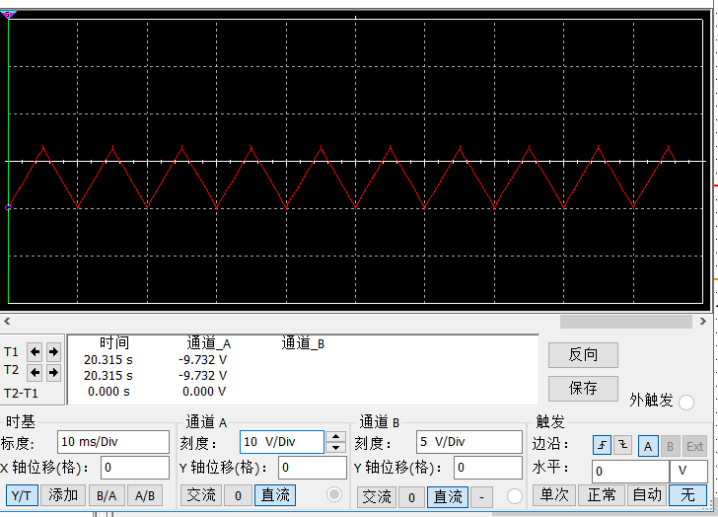Click the 时间 column header
718x517 pixels.
[x=114, y=343]
